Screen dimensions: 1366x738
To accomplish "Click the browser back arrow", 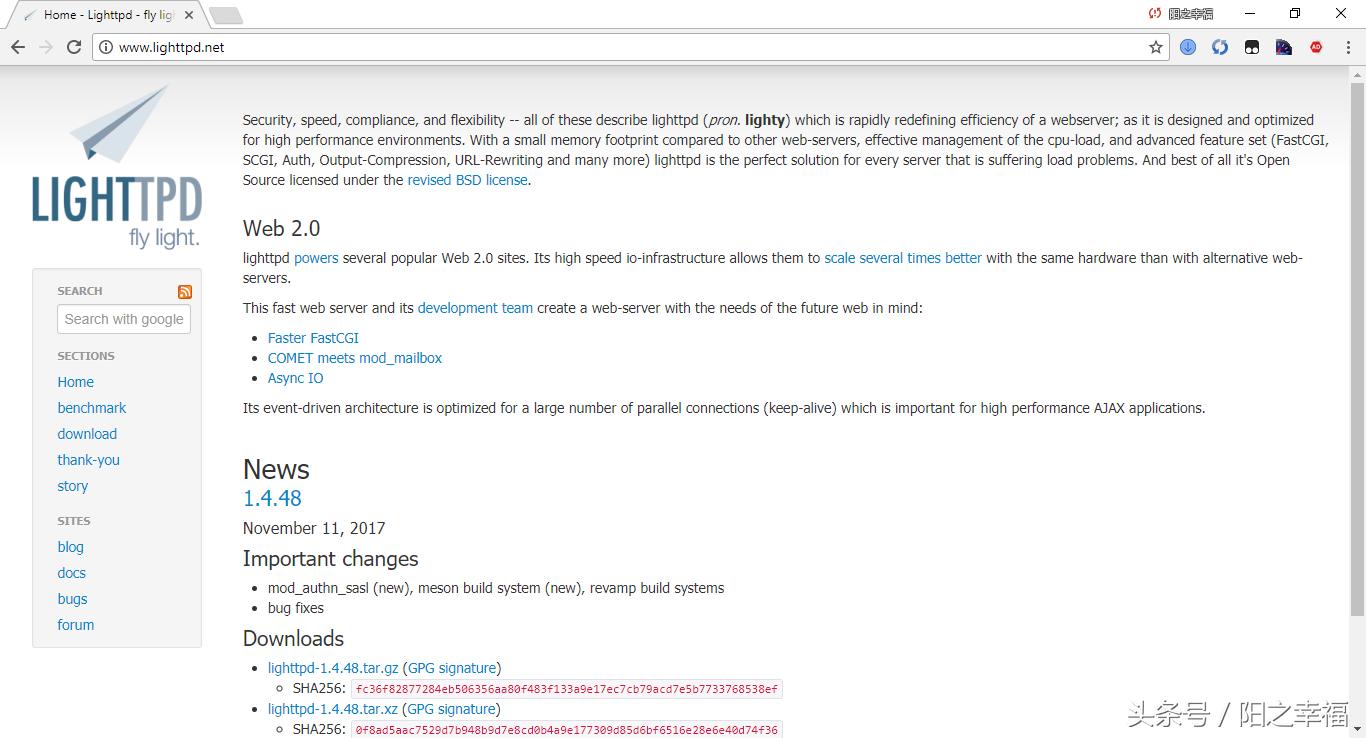I will [x=18, y=47].
